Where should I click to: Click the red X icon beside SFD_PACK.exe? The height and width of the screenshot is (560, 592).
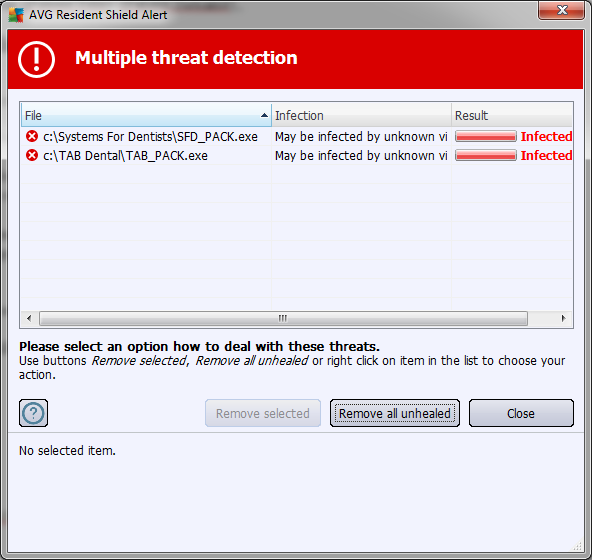click(32, 136)
